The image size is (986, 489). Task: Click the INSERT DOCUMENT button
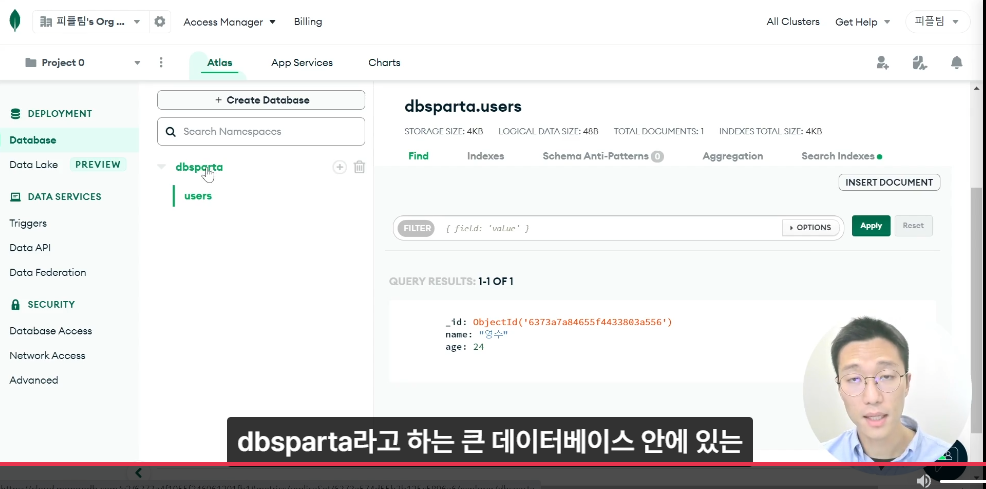[x=889, y=182]
